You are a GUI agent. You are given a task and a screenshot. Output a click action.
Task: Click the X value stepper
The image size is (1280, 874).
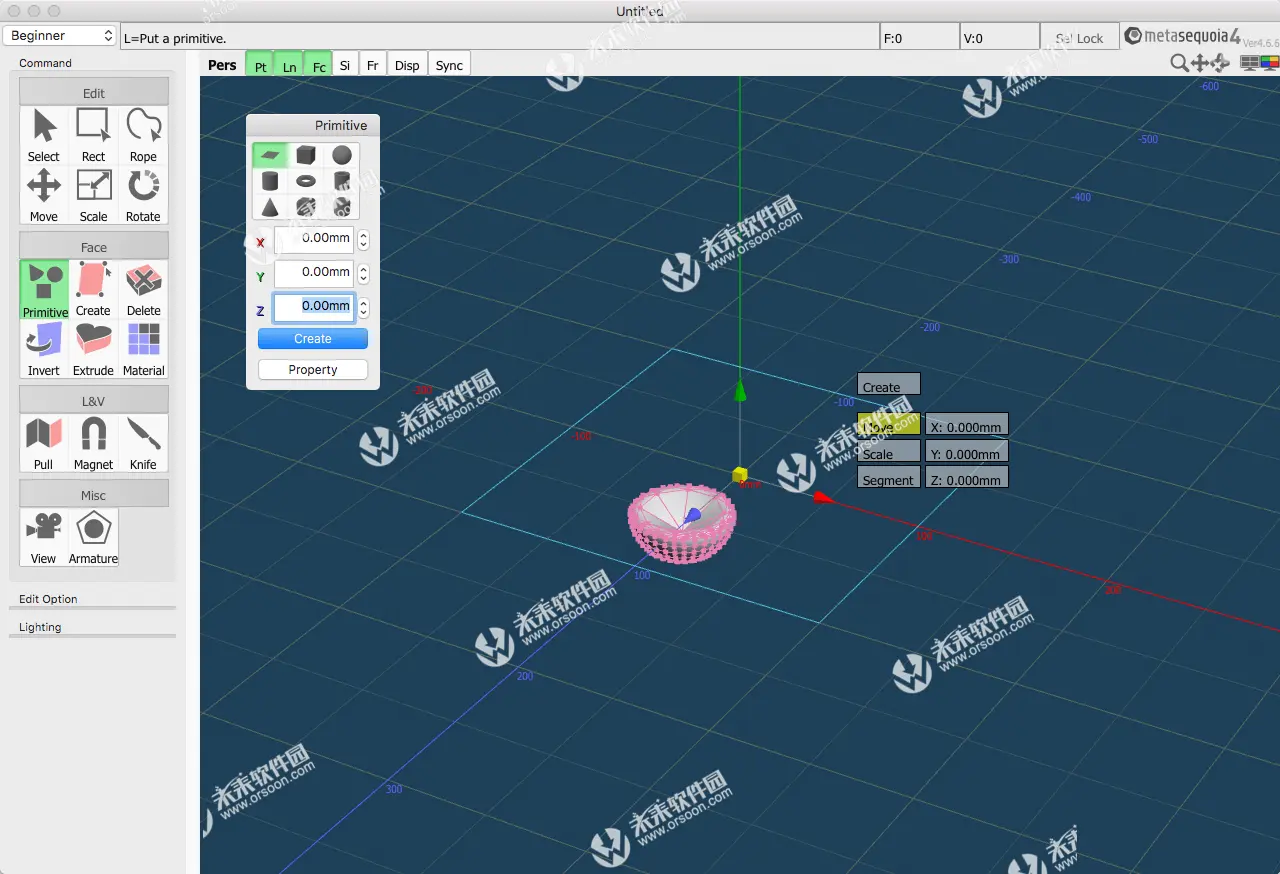(363, 240)
